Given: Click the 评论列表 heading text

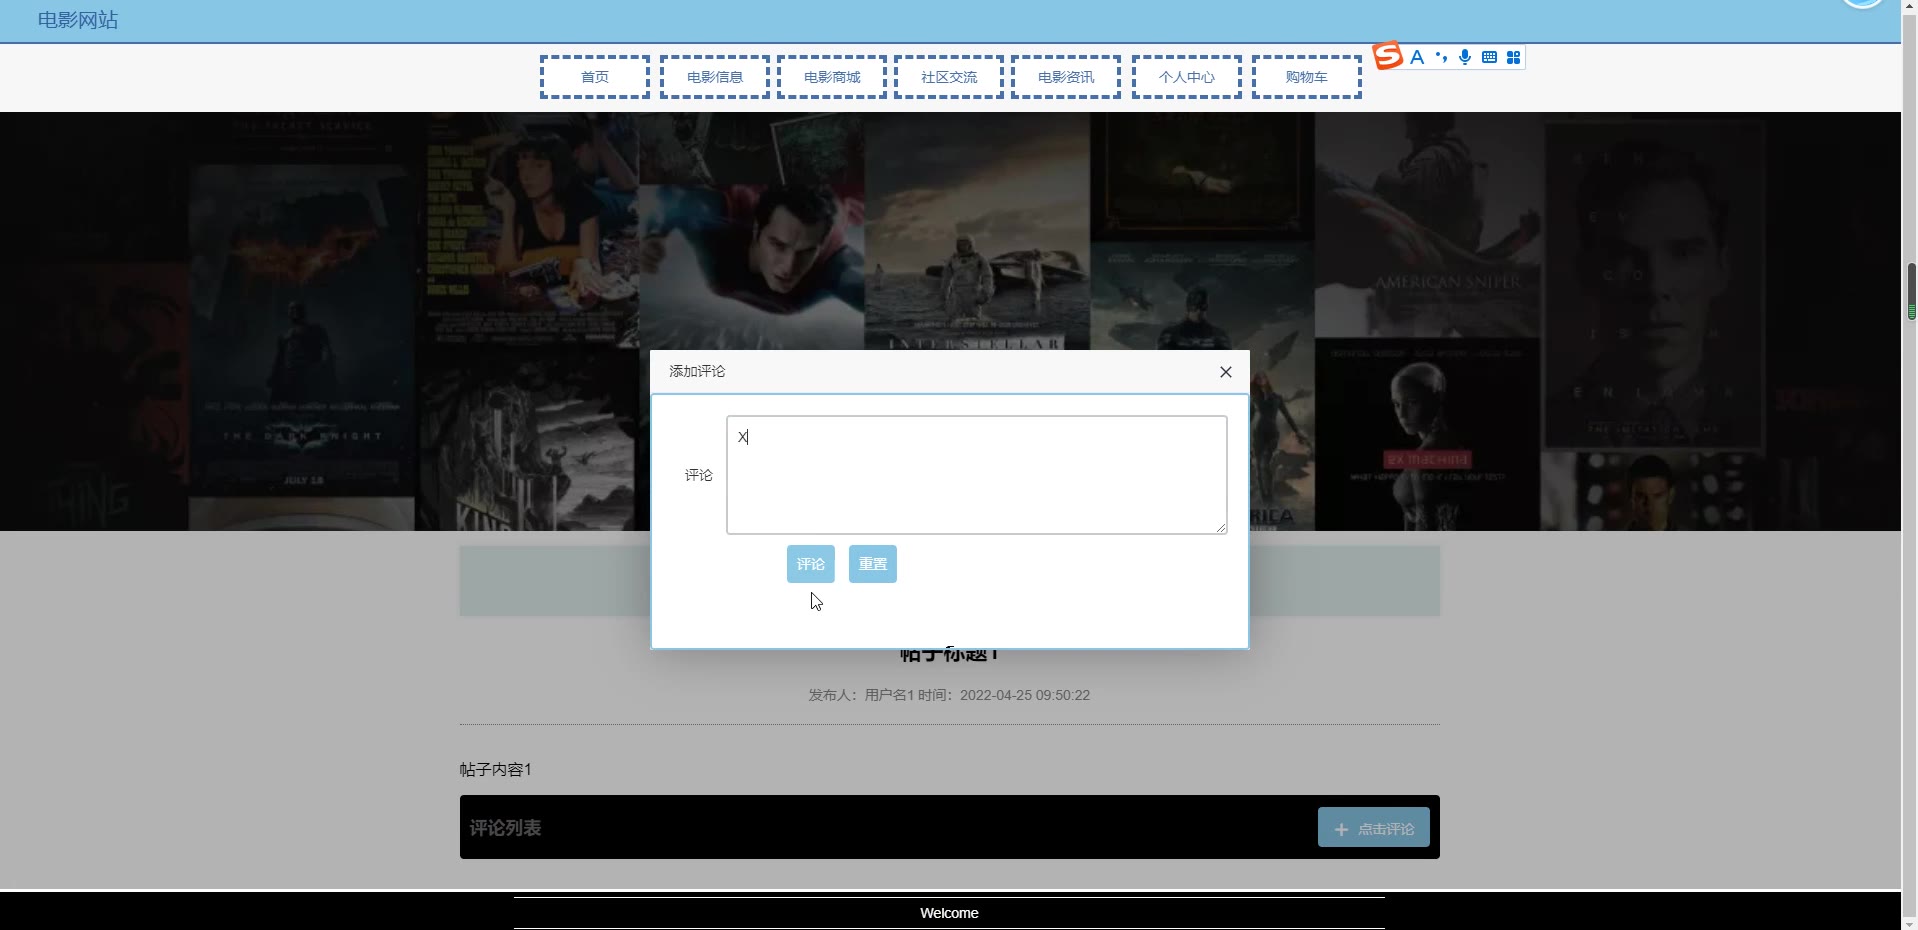Looking at the screenshot, I should (x=505, y=828).
